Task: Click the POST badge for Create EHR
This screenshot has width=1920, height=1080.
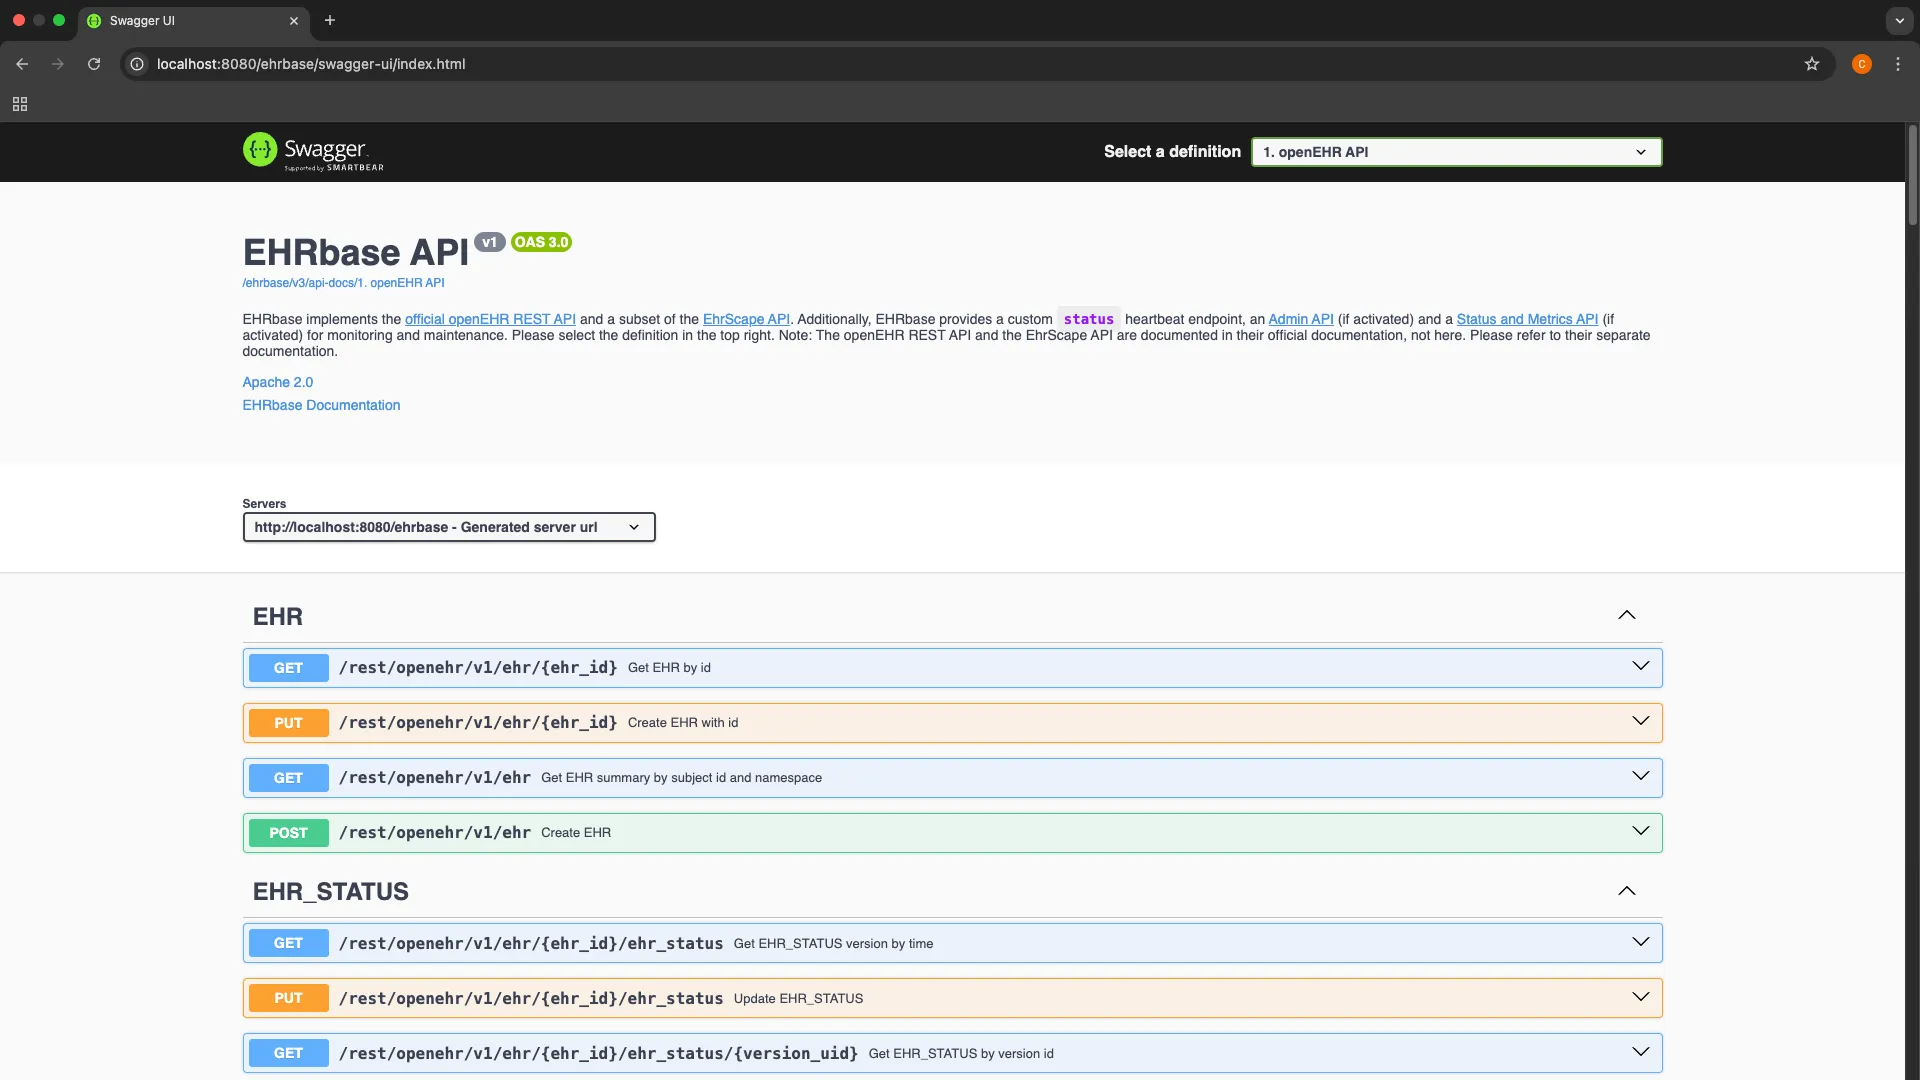Action: pyautogui.click(x=288, y=832)
